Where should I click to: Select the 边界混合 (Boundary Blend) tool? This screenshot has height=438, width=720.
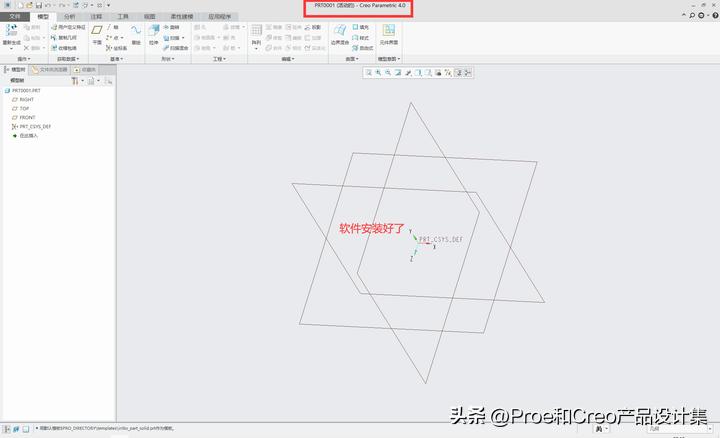click(340, 34)
